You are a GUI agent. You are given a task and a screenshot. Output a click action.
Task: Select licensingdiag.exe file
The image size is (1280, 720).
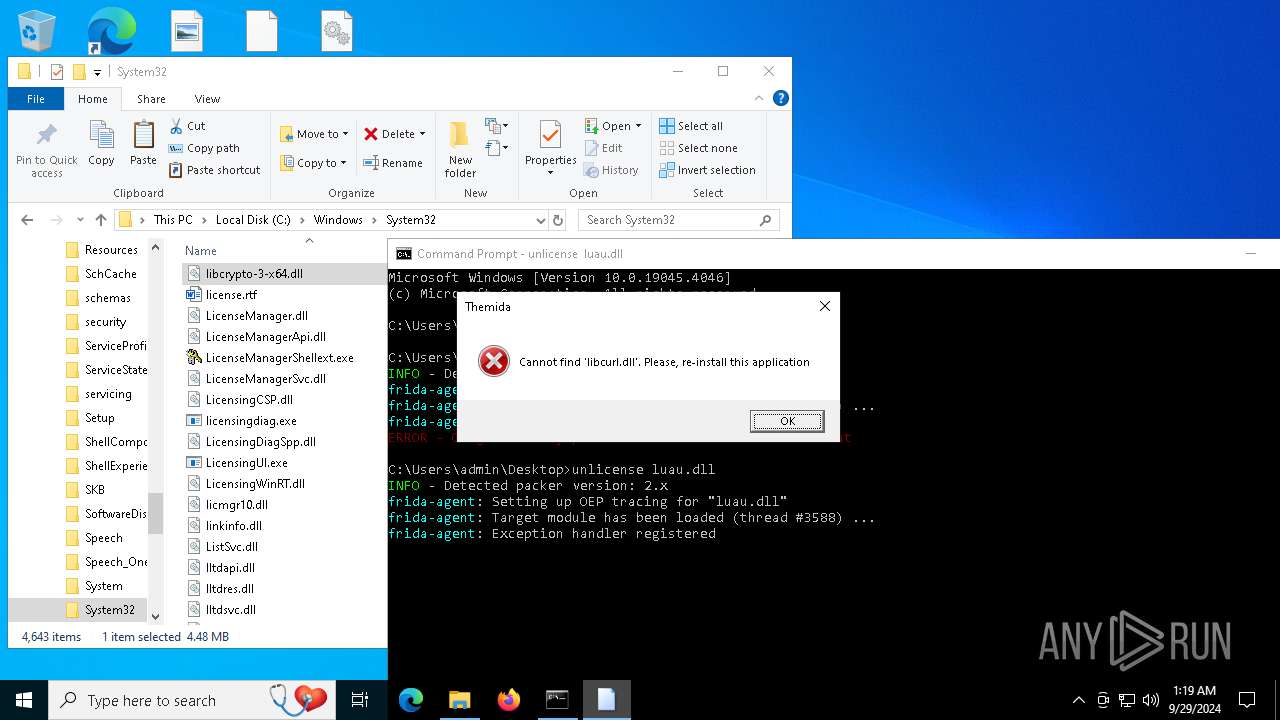click(x=251, y=420)
